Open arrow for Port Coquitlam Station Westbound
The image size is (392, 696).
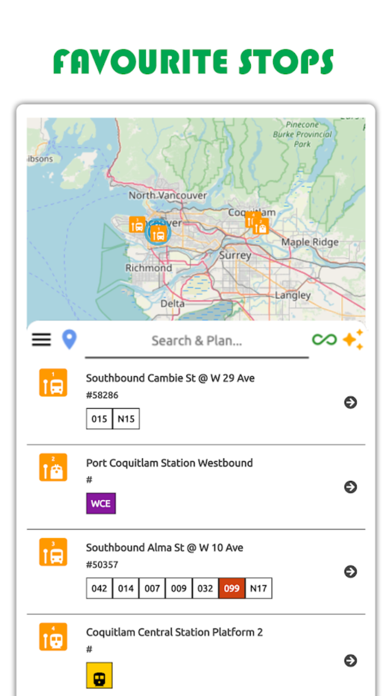(351, 487)
